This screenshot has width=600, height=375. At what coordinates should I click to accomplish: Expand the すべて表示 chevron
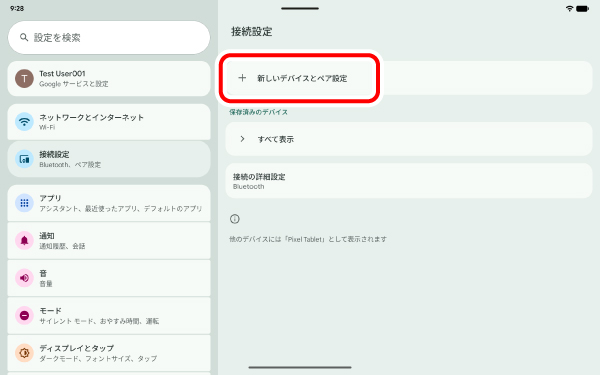click(x=242, y=139)
